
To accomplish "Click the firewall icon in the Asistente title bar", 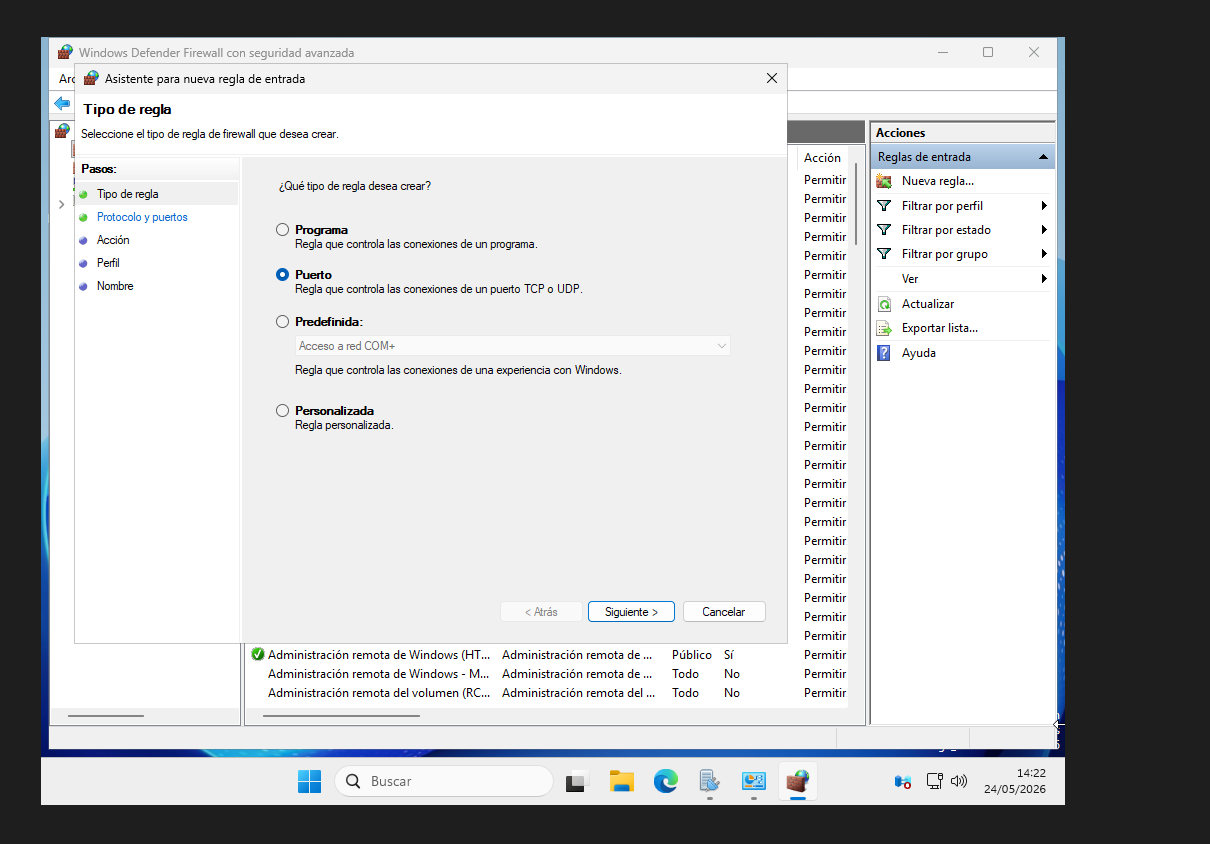I will coord(91,78).
